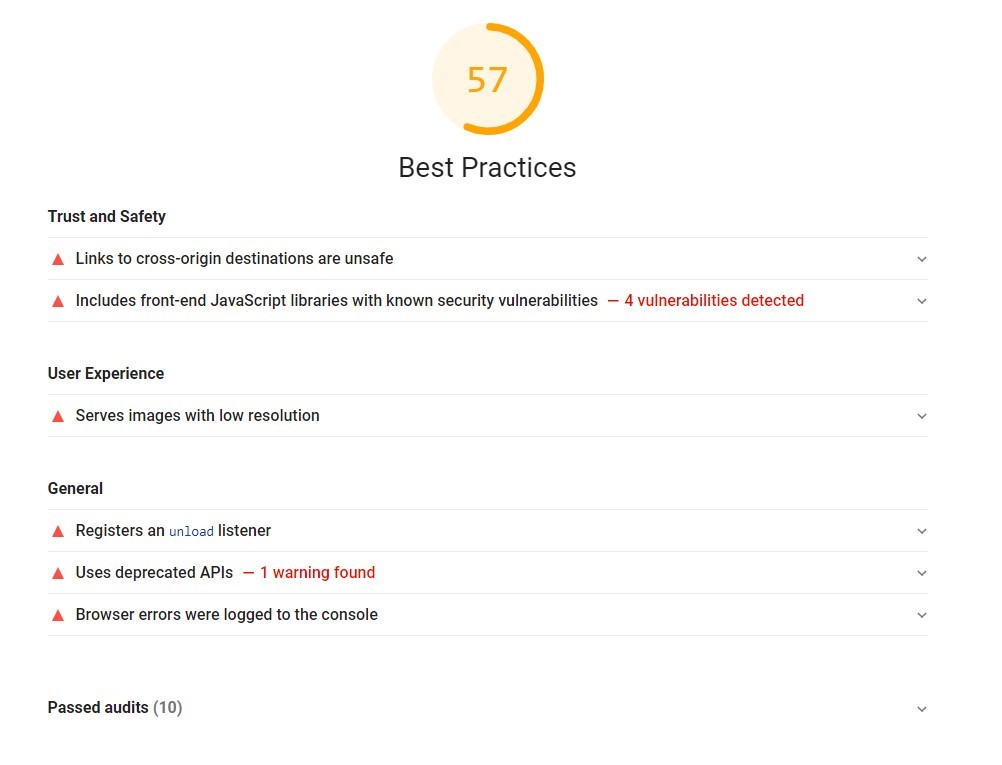Click the fail icon next to low resolution images

tap(58, 417)
